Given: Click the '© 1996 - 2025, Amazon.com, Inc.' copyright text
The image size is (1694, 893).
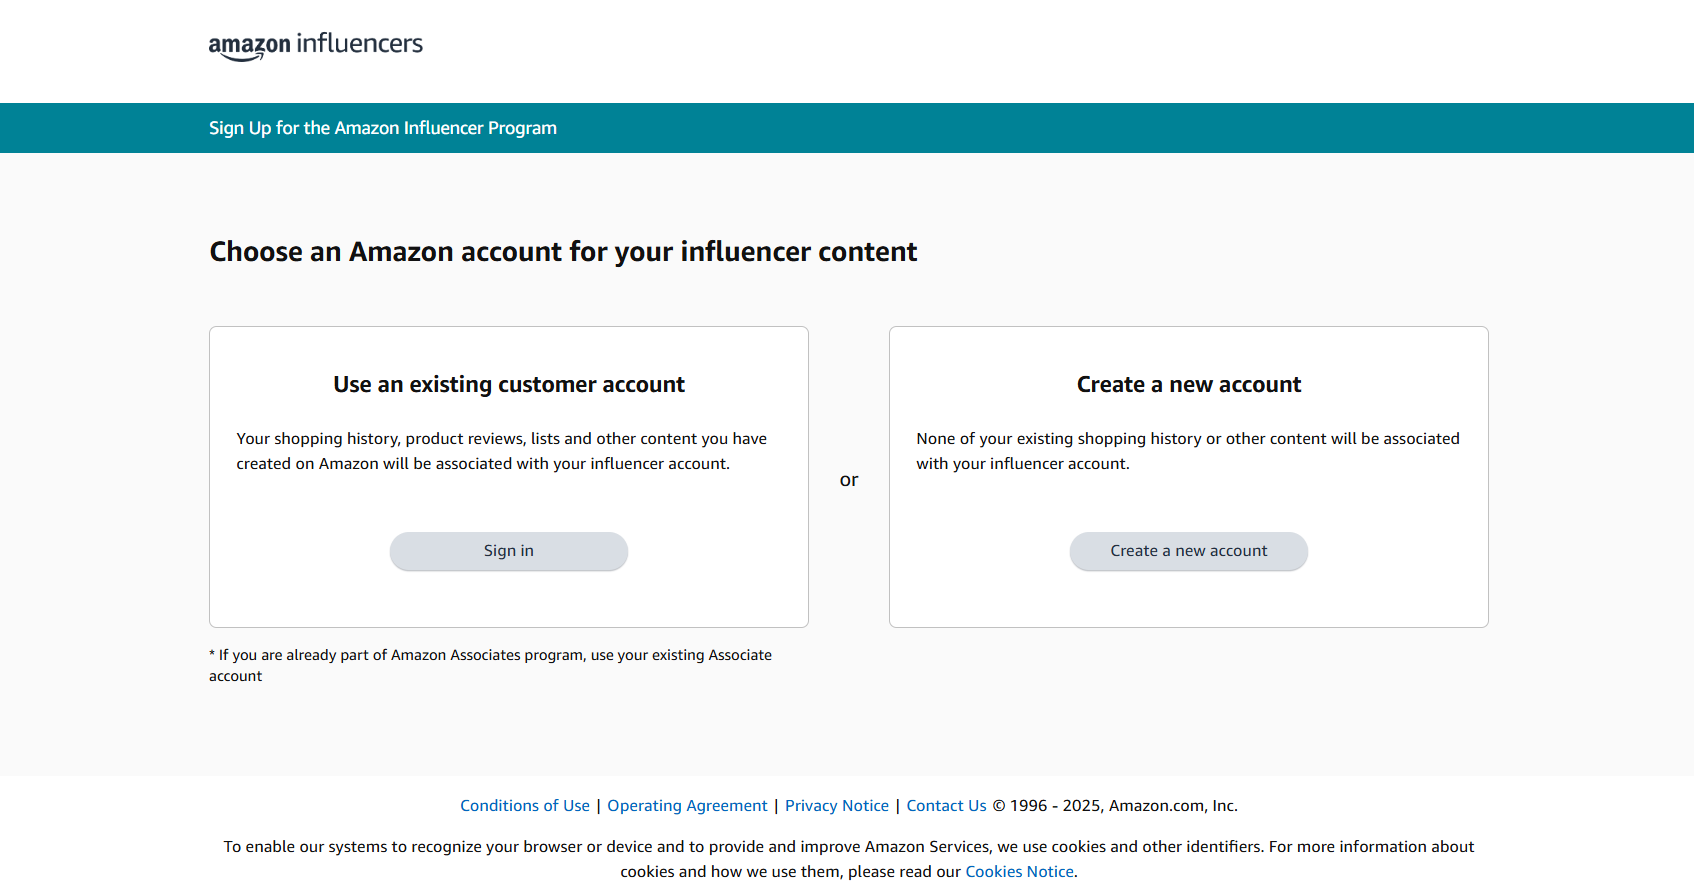Looking at the screenshot, I should pos(1115,806).
